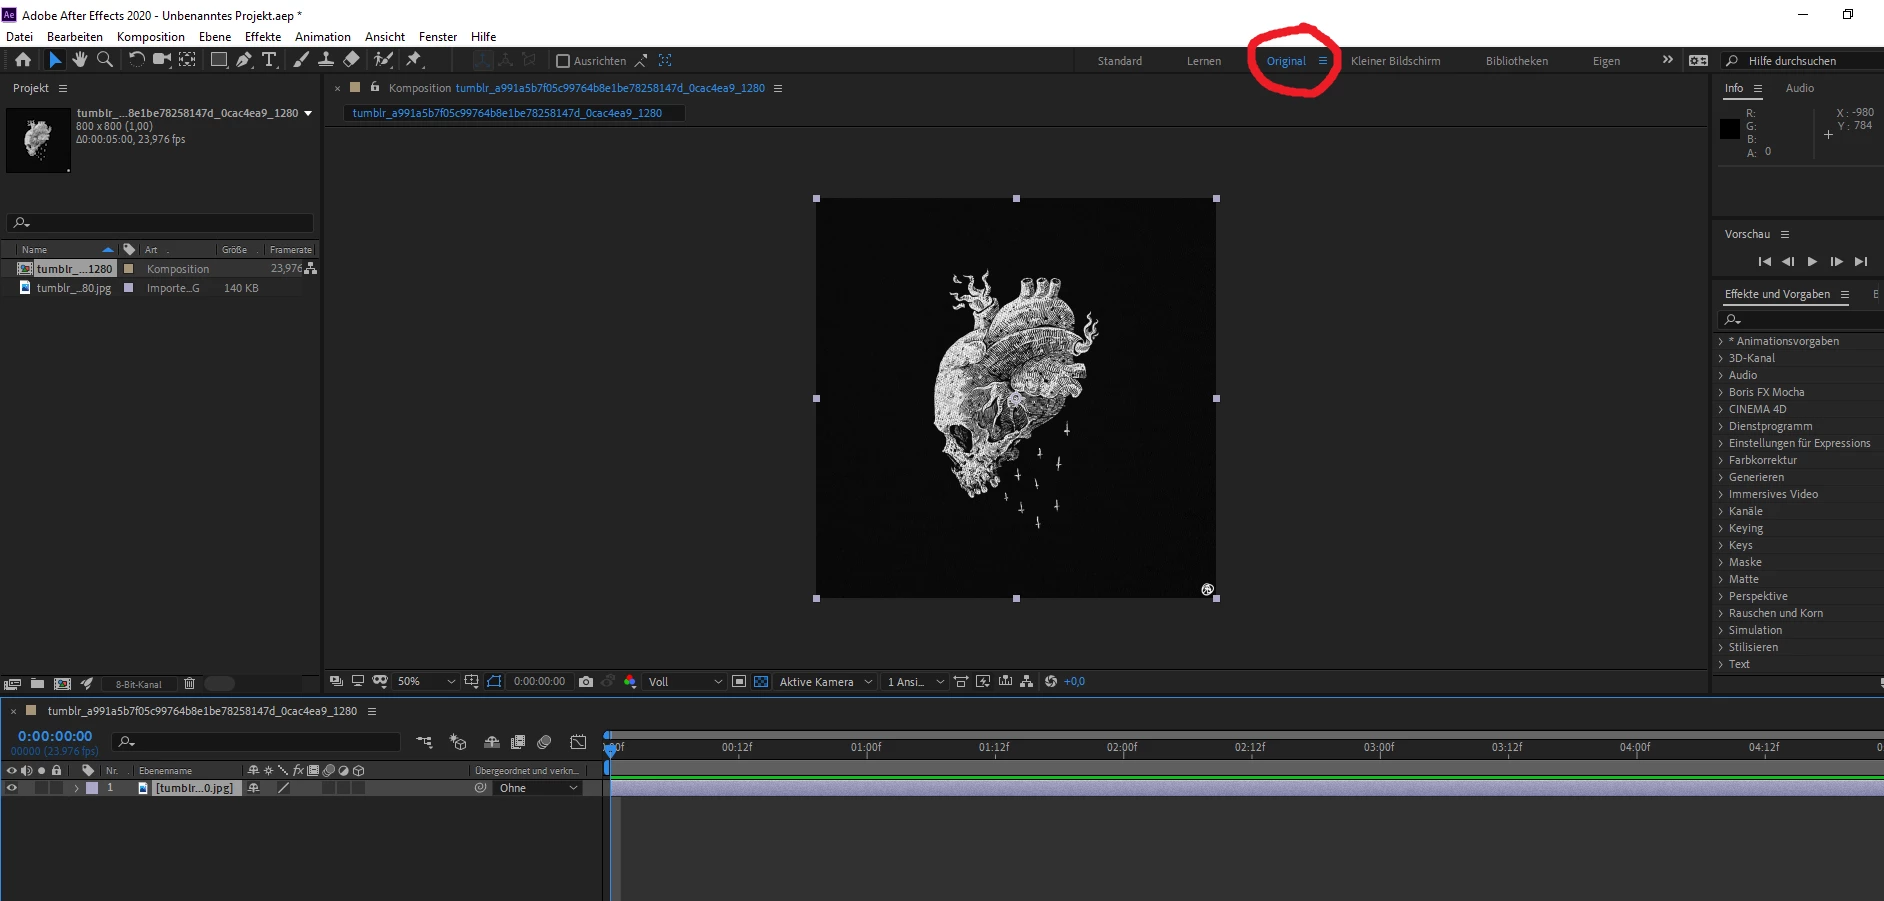Toggle the transparency grid in viewer
1884x901 pixels.
pos(761,682)
